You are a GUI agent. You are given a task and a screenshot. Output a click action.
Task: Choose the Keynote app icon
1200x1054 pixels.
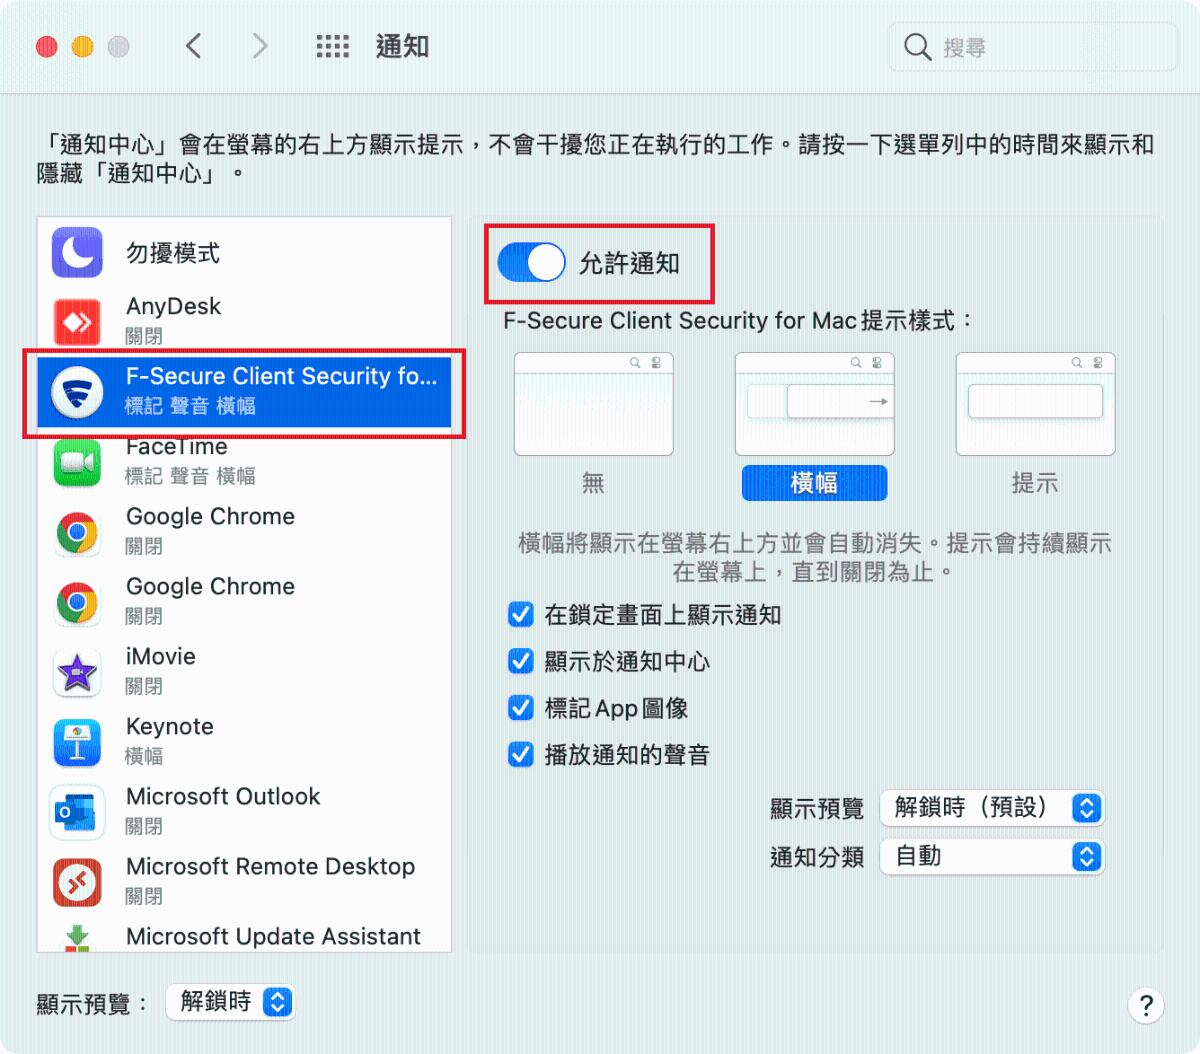[x=77, y=742]
